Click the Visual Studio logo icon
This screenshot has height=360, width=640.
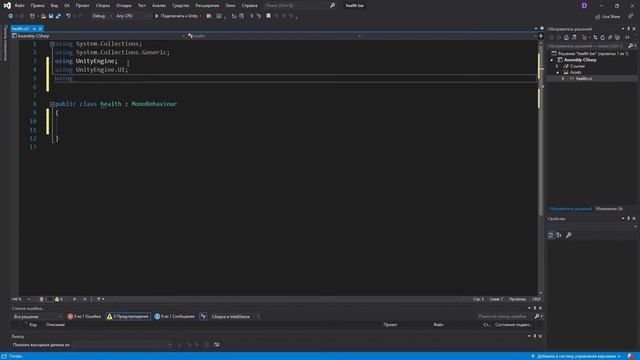coord(7,6)
